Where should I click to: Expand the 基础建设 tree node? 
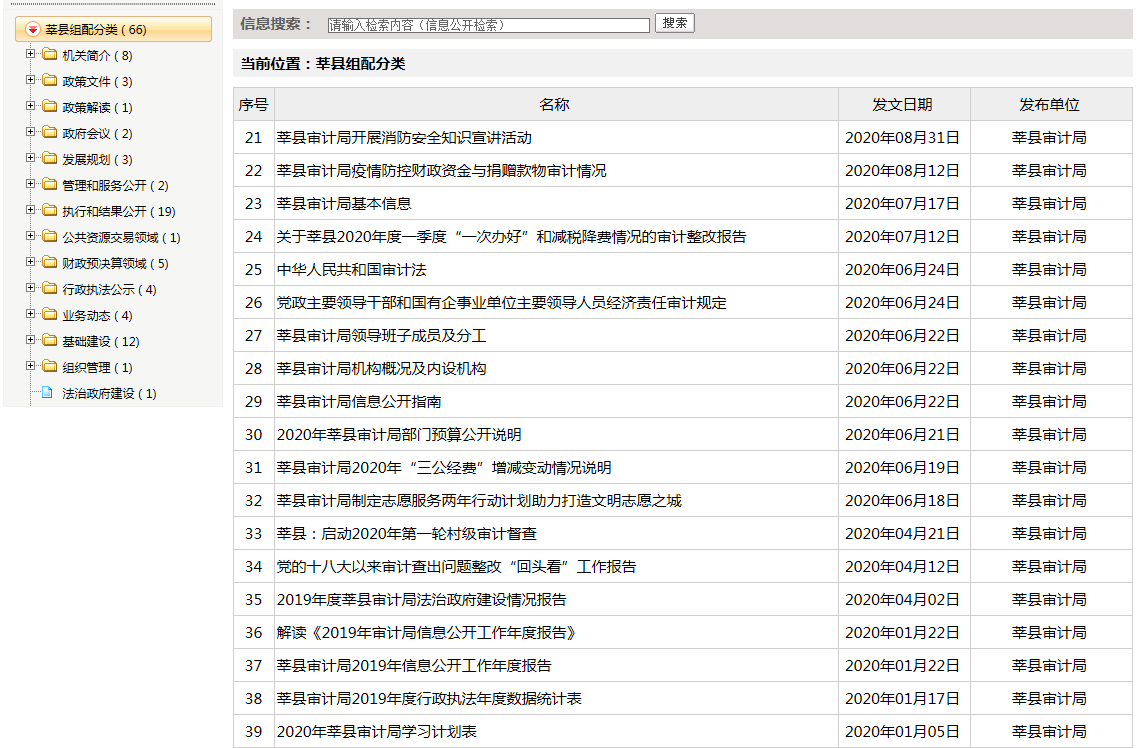(x=30, y=341)
